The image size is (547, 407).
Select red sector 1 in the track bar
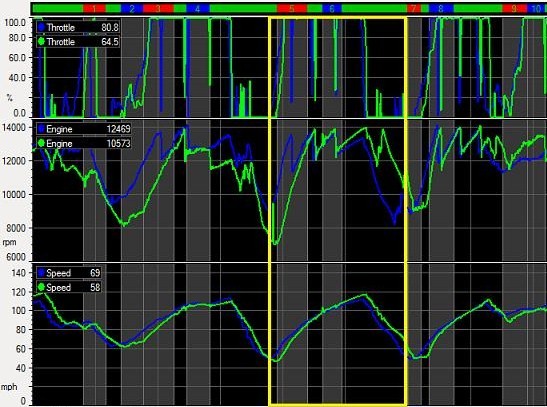click(94, 9)
